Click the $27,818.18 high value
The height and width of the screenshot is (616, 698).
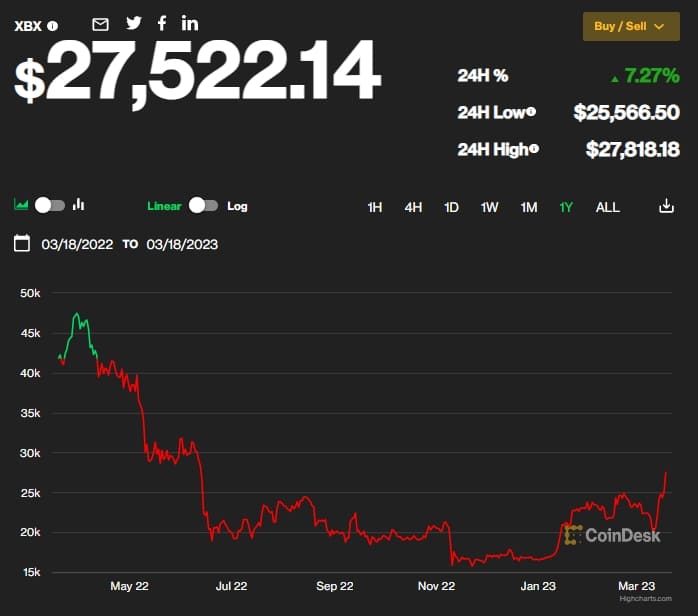[x=633, y=149]
